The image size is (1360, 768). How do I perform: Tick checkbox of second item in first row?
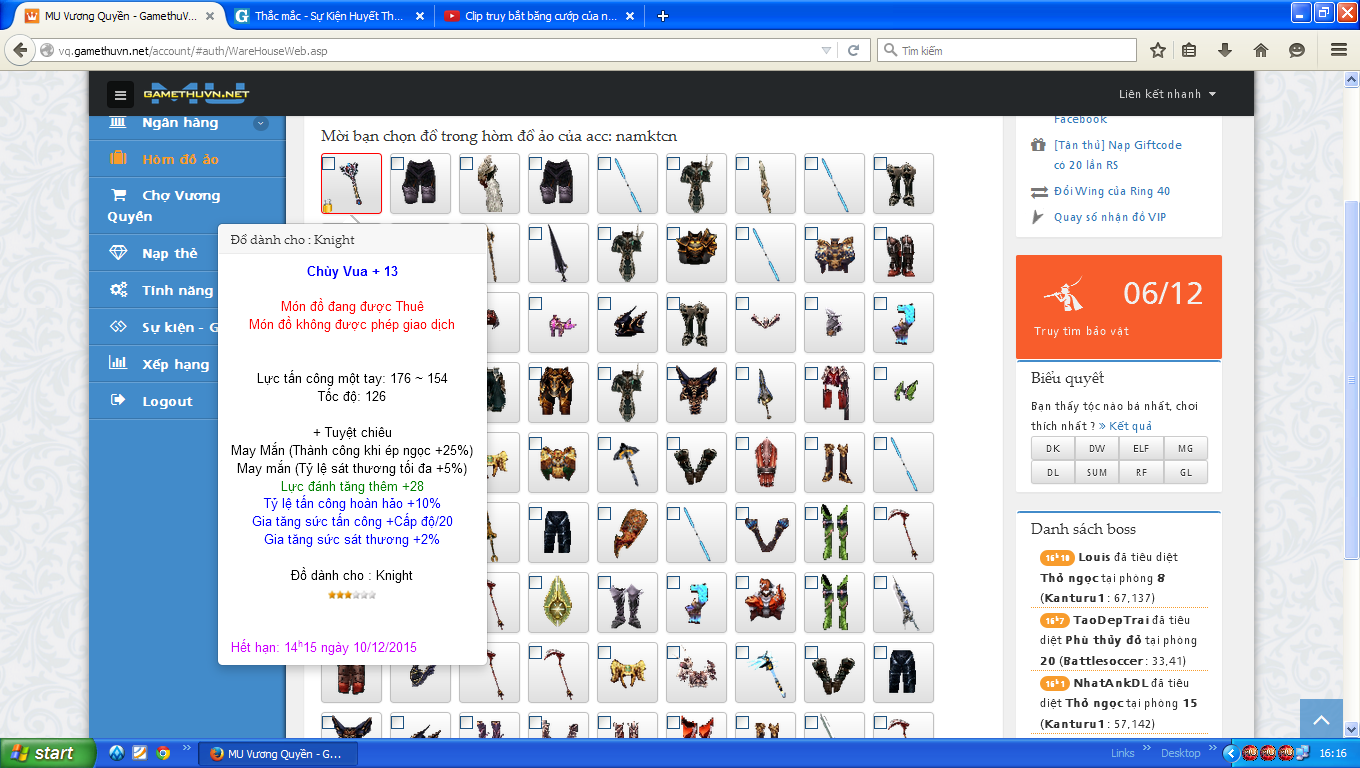coord(398,163)
